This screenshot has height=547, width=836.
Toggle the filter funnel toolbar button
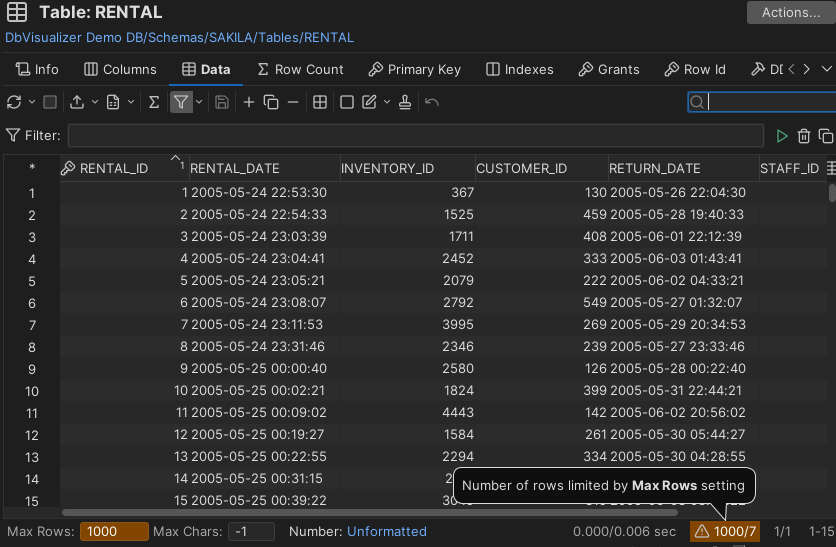[181, 102]
